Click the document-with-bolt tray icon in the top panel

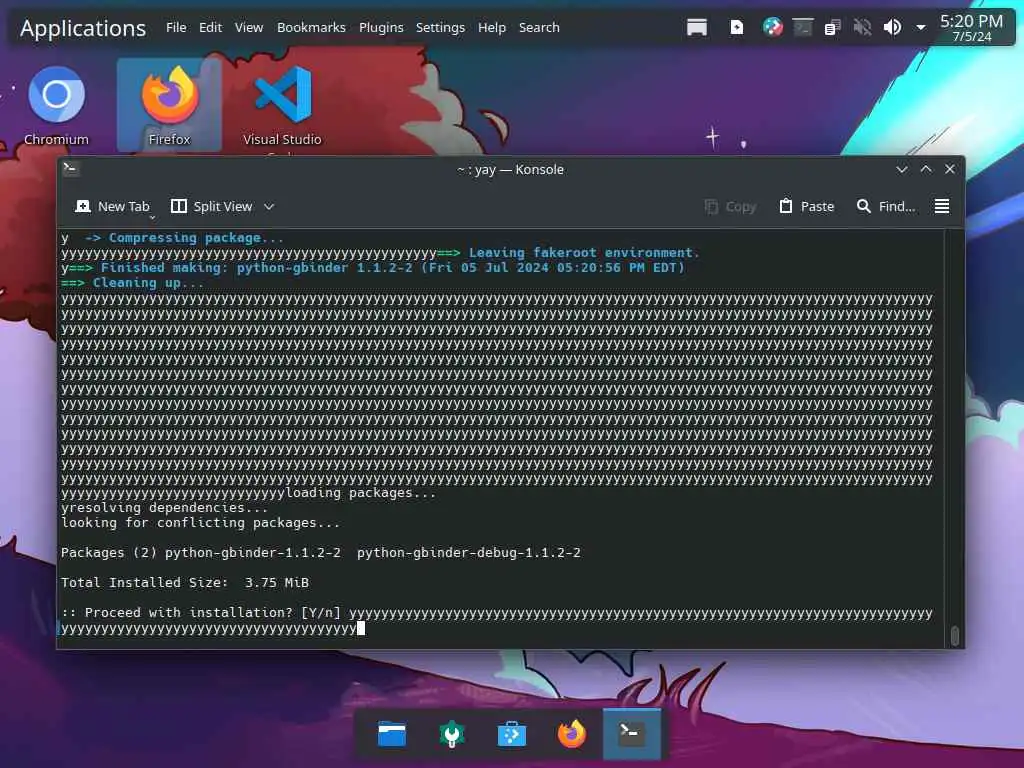(x=737, y=27)
